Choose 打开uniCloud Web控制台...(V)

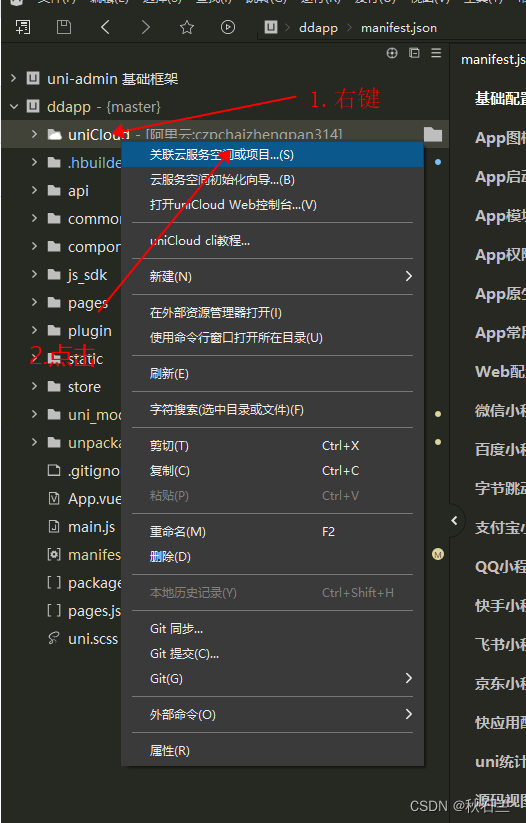pyautogui.click(x=272, y=205)
